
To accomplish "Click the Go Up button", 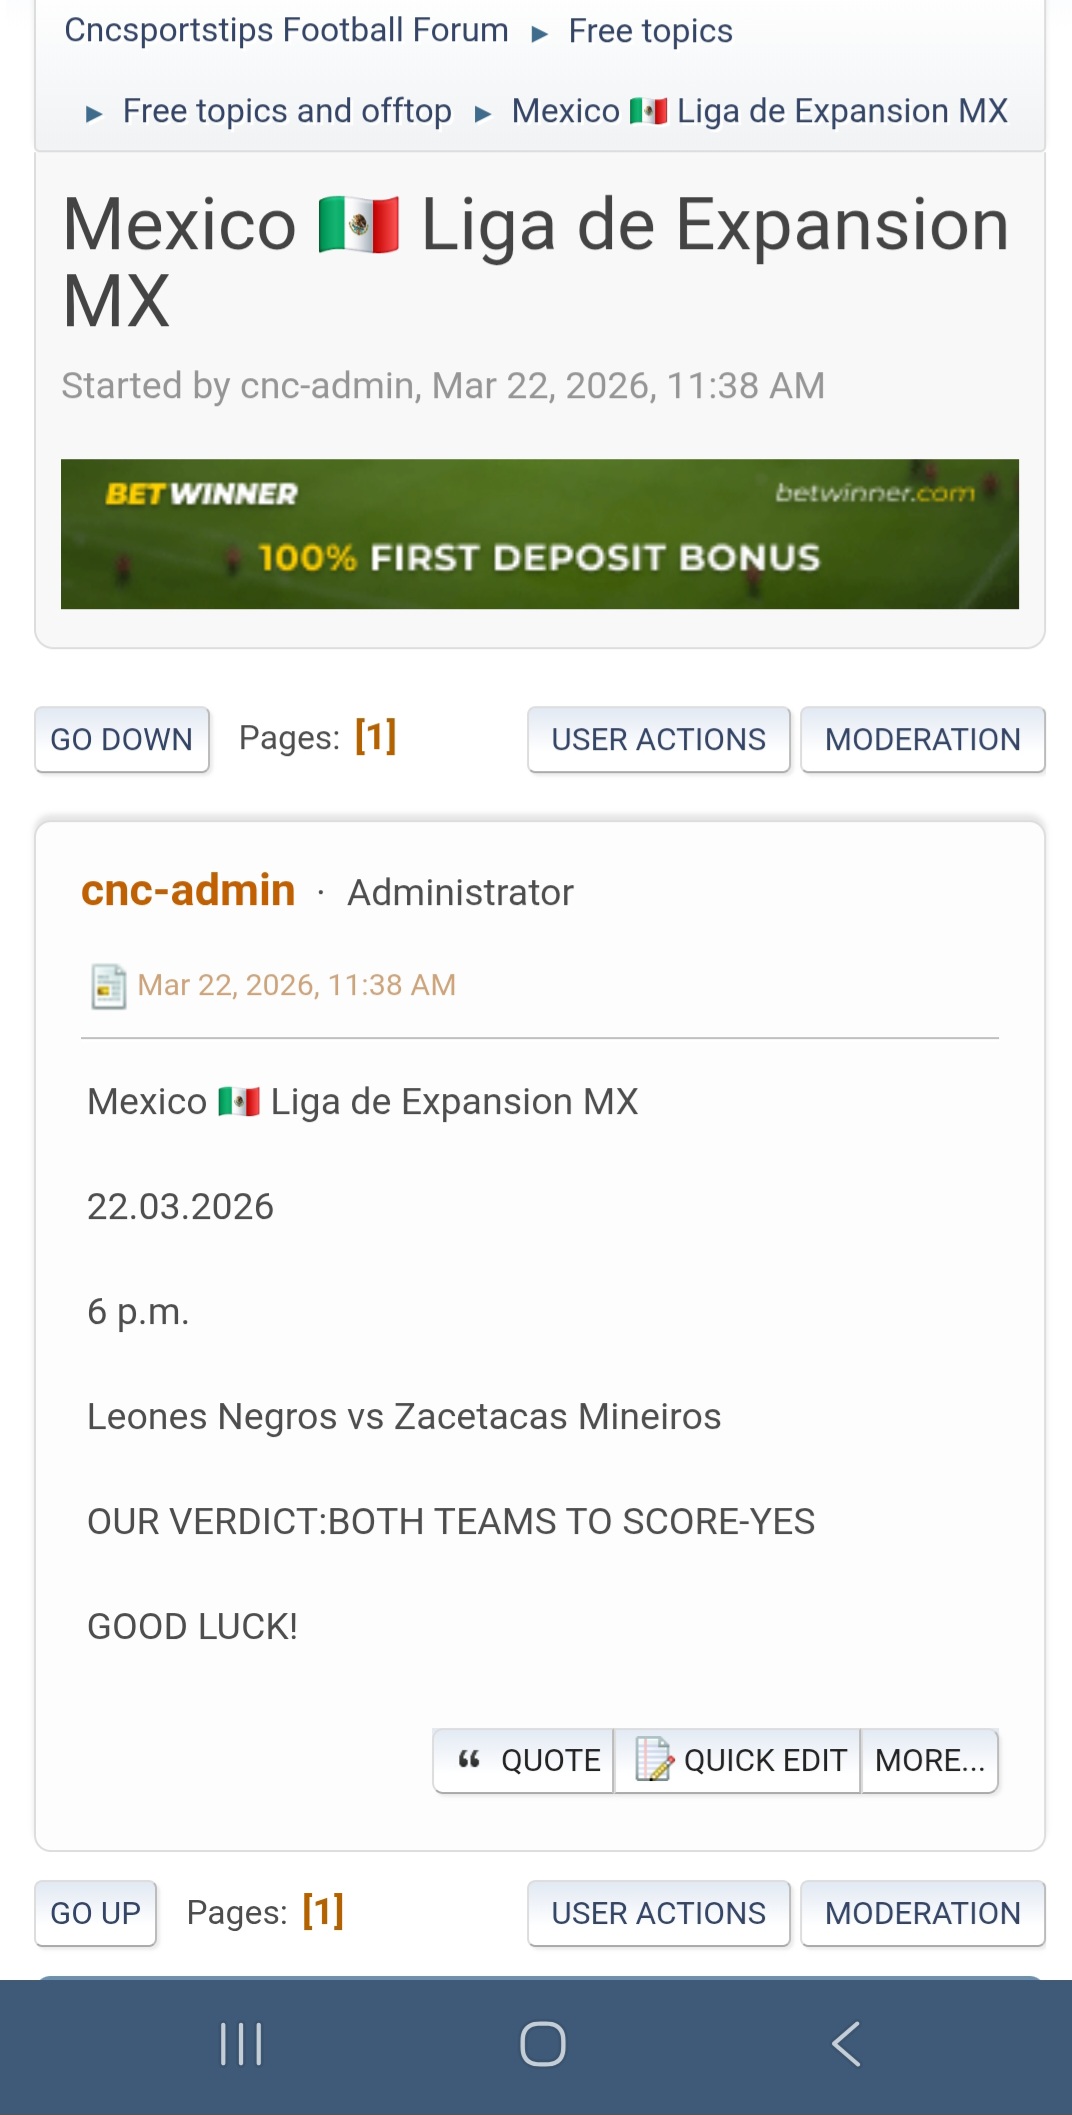I will tap(95, 1913).
